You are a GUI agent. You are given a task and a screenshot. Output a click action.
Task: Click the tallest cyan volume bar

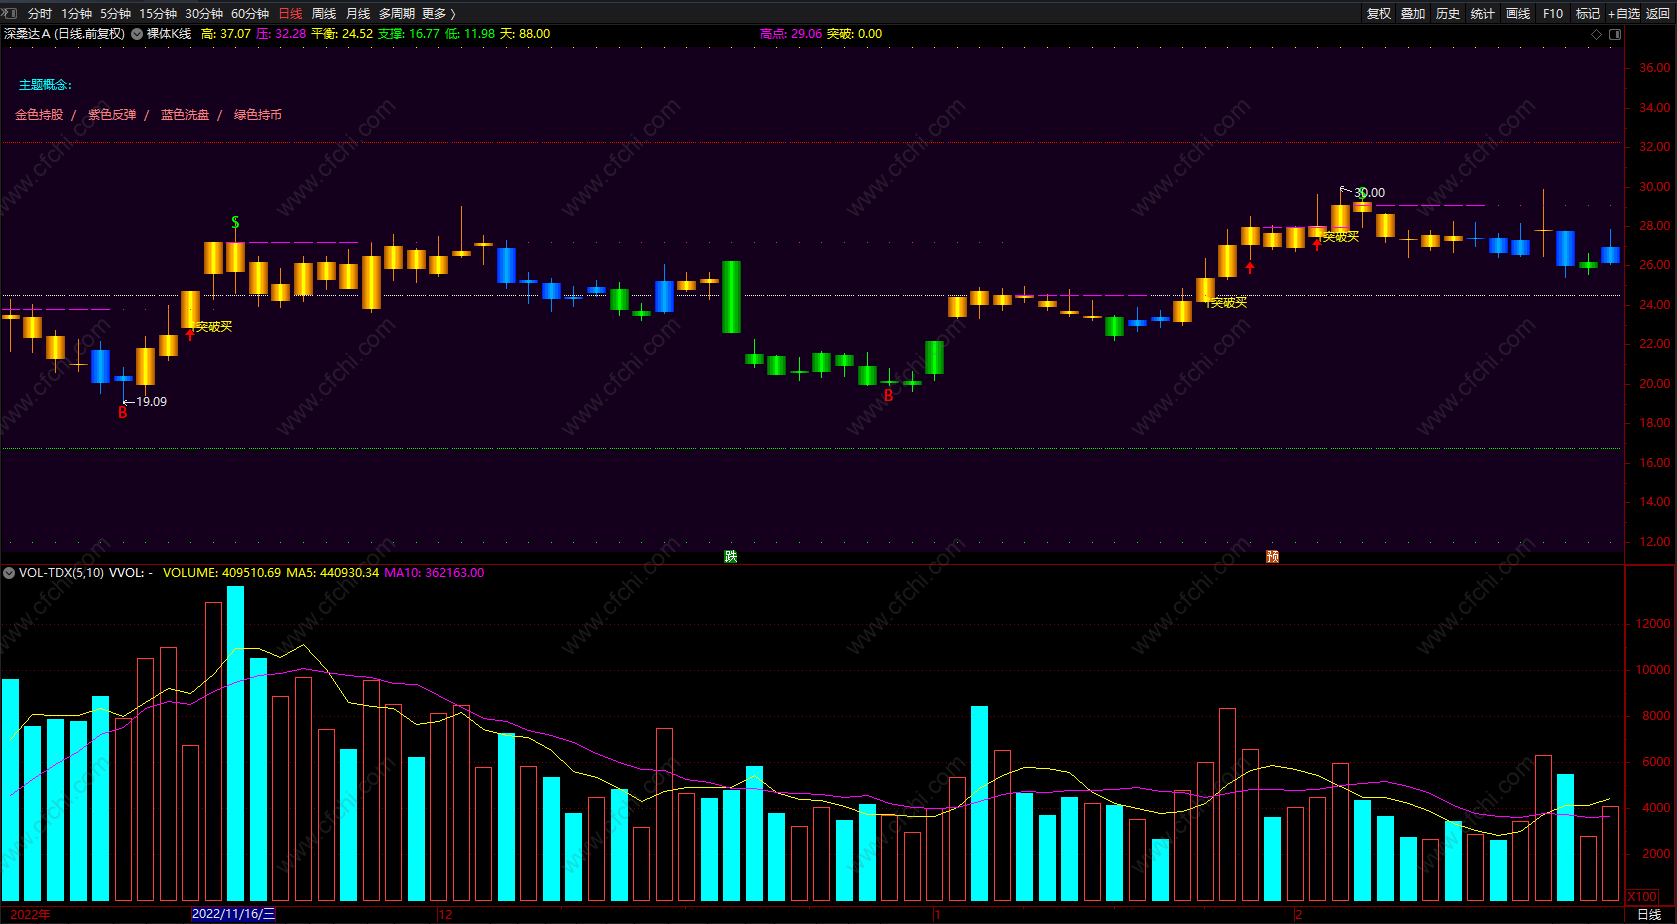coord(235,743)
